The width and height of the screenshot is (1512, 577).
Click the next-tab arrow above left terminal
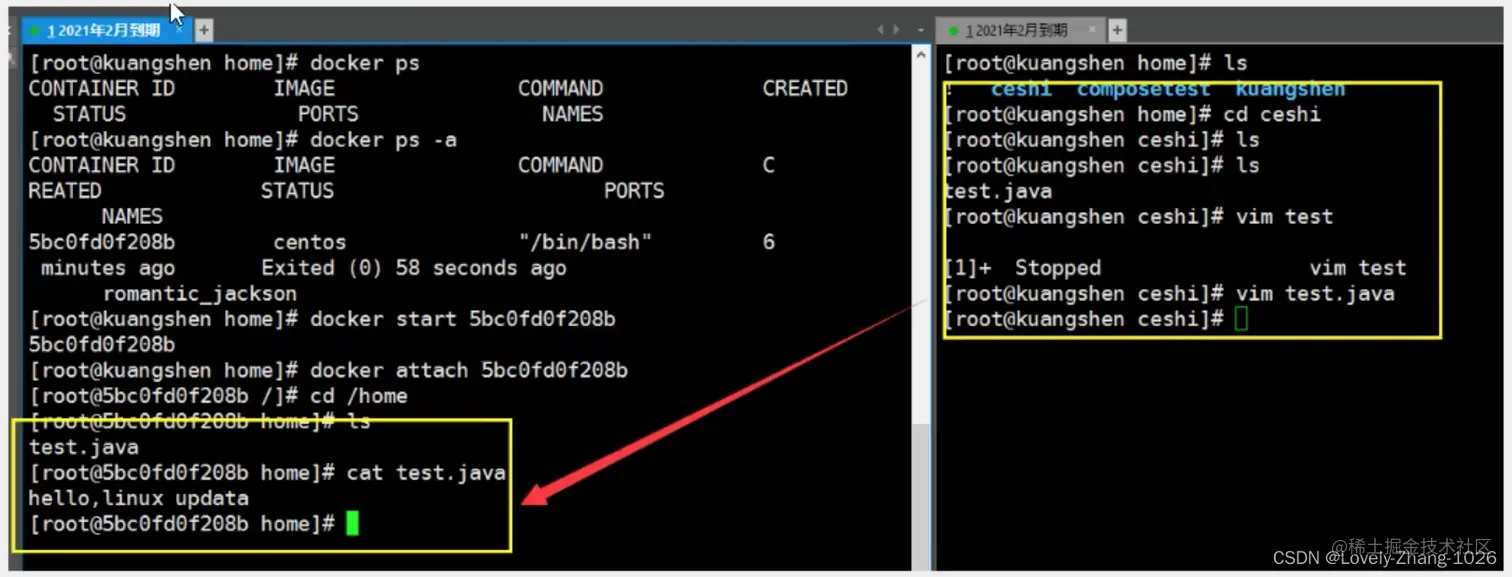pyautogui.click(x=896, y=30)
